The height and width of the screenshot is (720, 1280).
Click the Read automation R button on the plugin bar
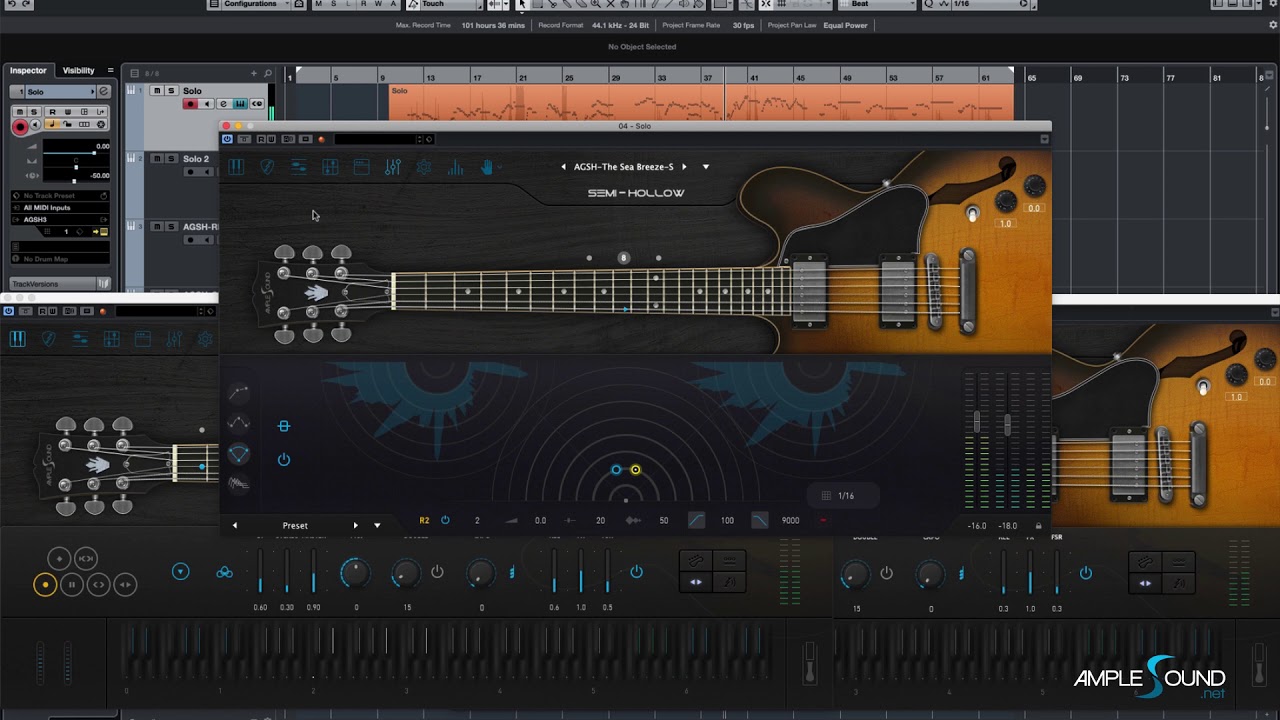(260, 139)
